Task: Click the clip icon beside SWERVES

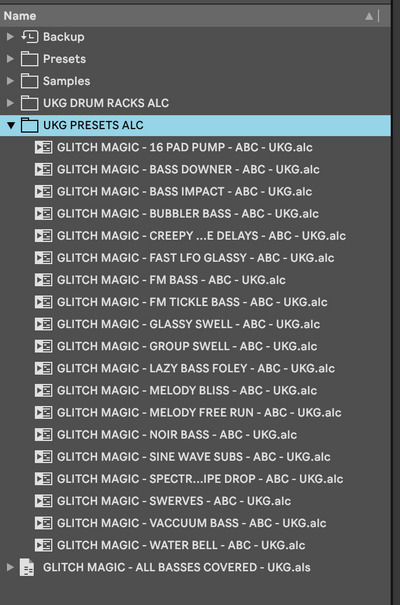Action: (x=43, y=501)
